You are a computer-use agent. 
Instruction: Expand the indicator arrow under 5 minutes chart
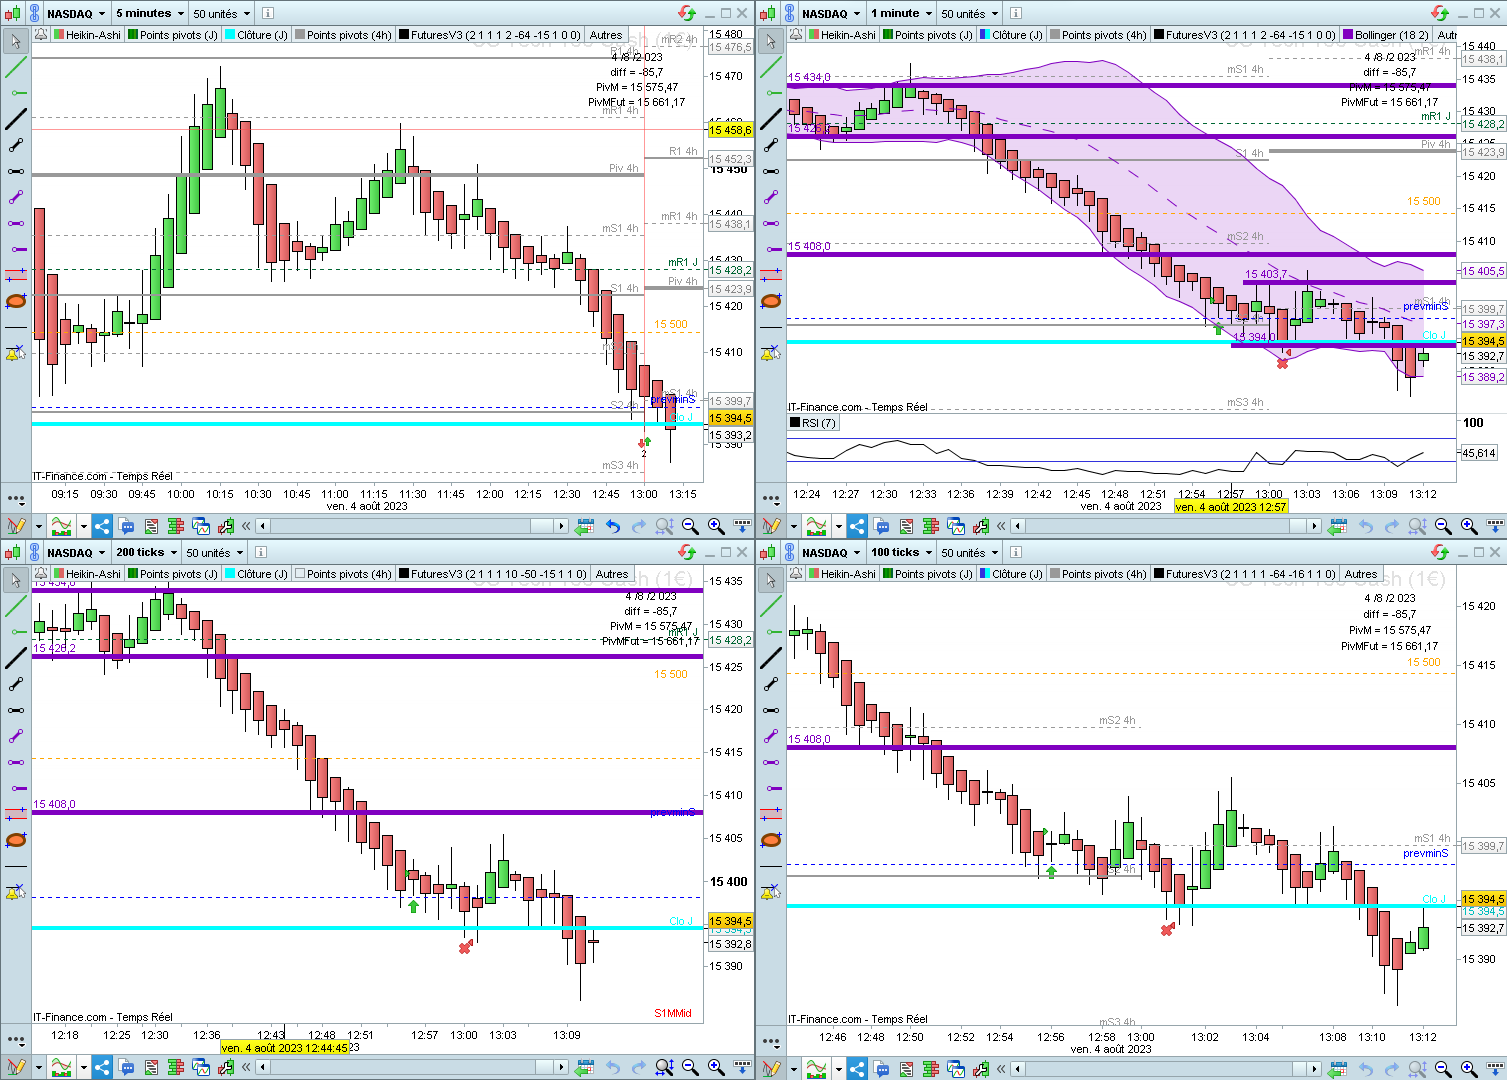[x=83, y=526]
